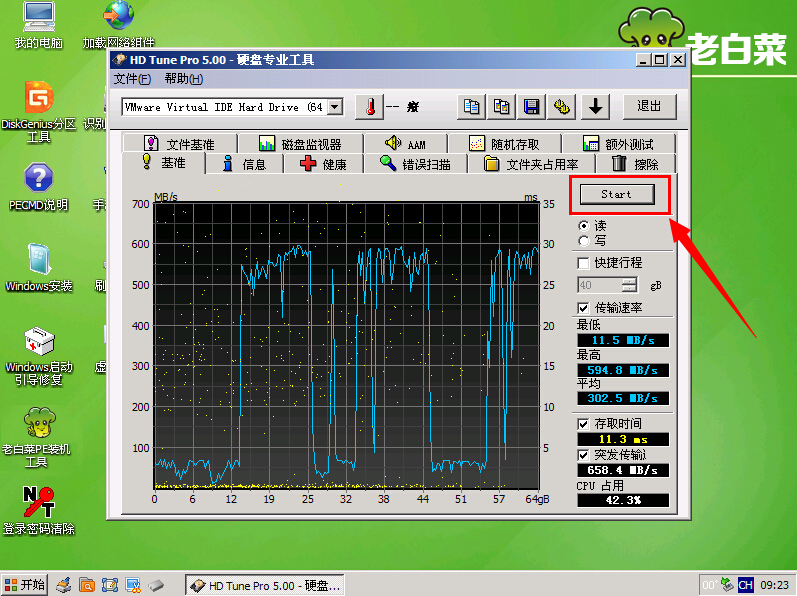Open 老白菜PE装机工具 desktop icon
Viewport: 797px width, 596px height.
[37, 437]
